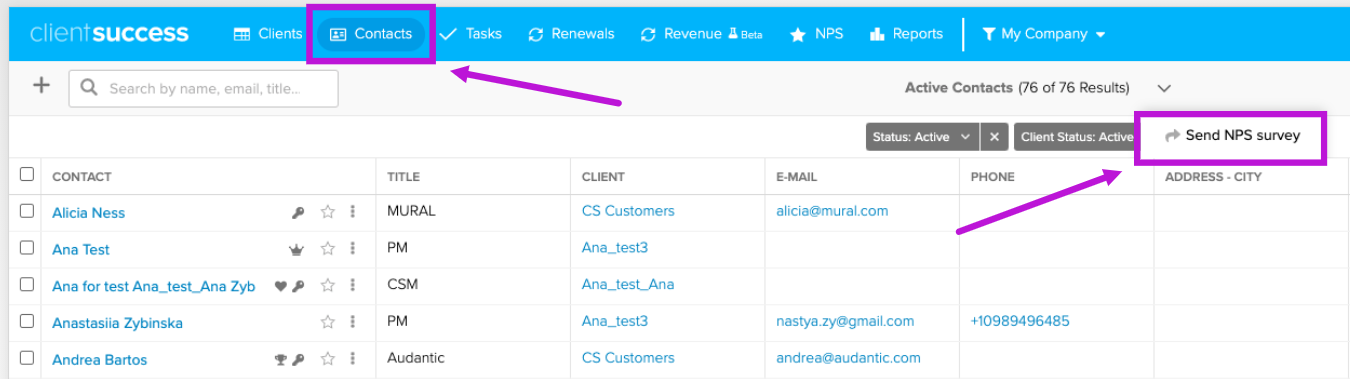Click the Audantic title cell
This screenshot has height=379, width=1350.
click(x=416, y=358)
